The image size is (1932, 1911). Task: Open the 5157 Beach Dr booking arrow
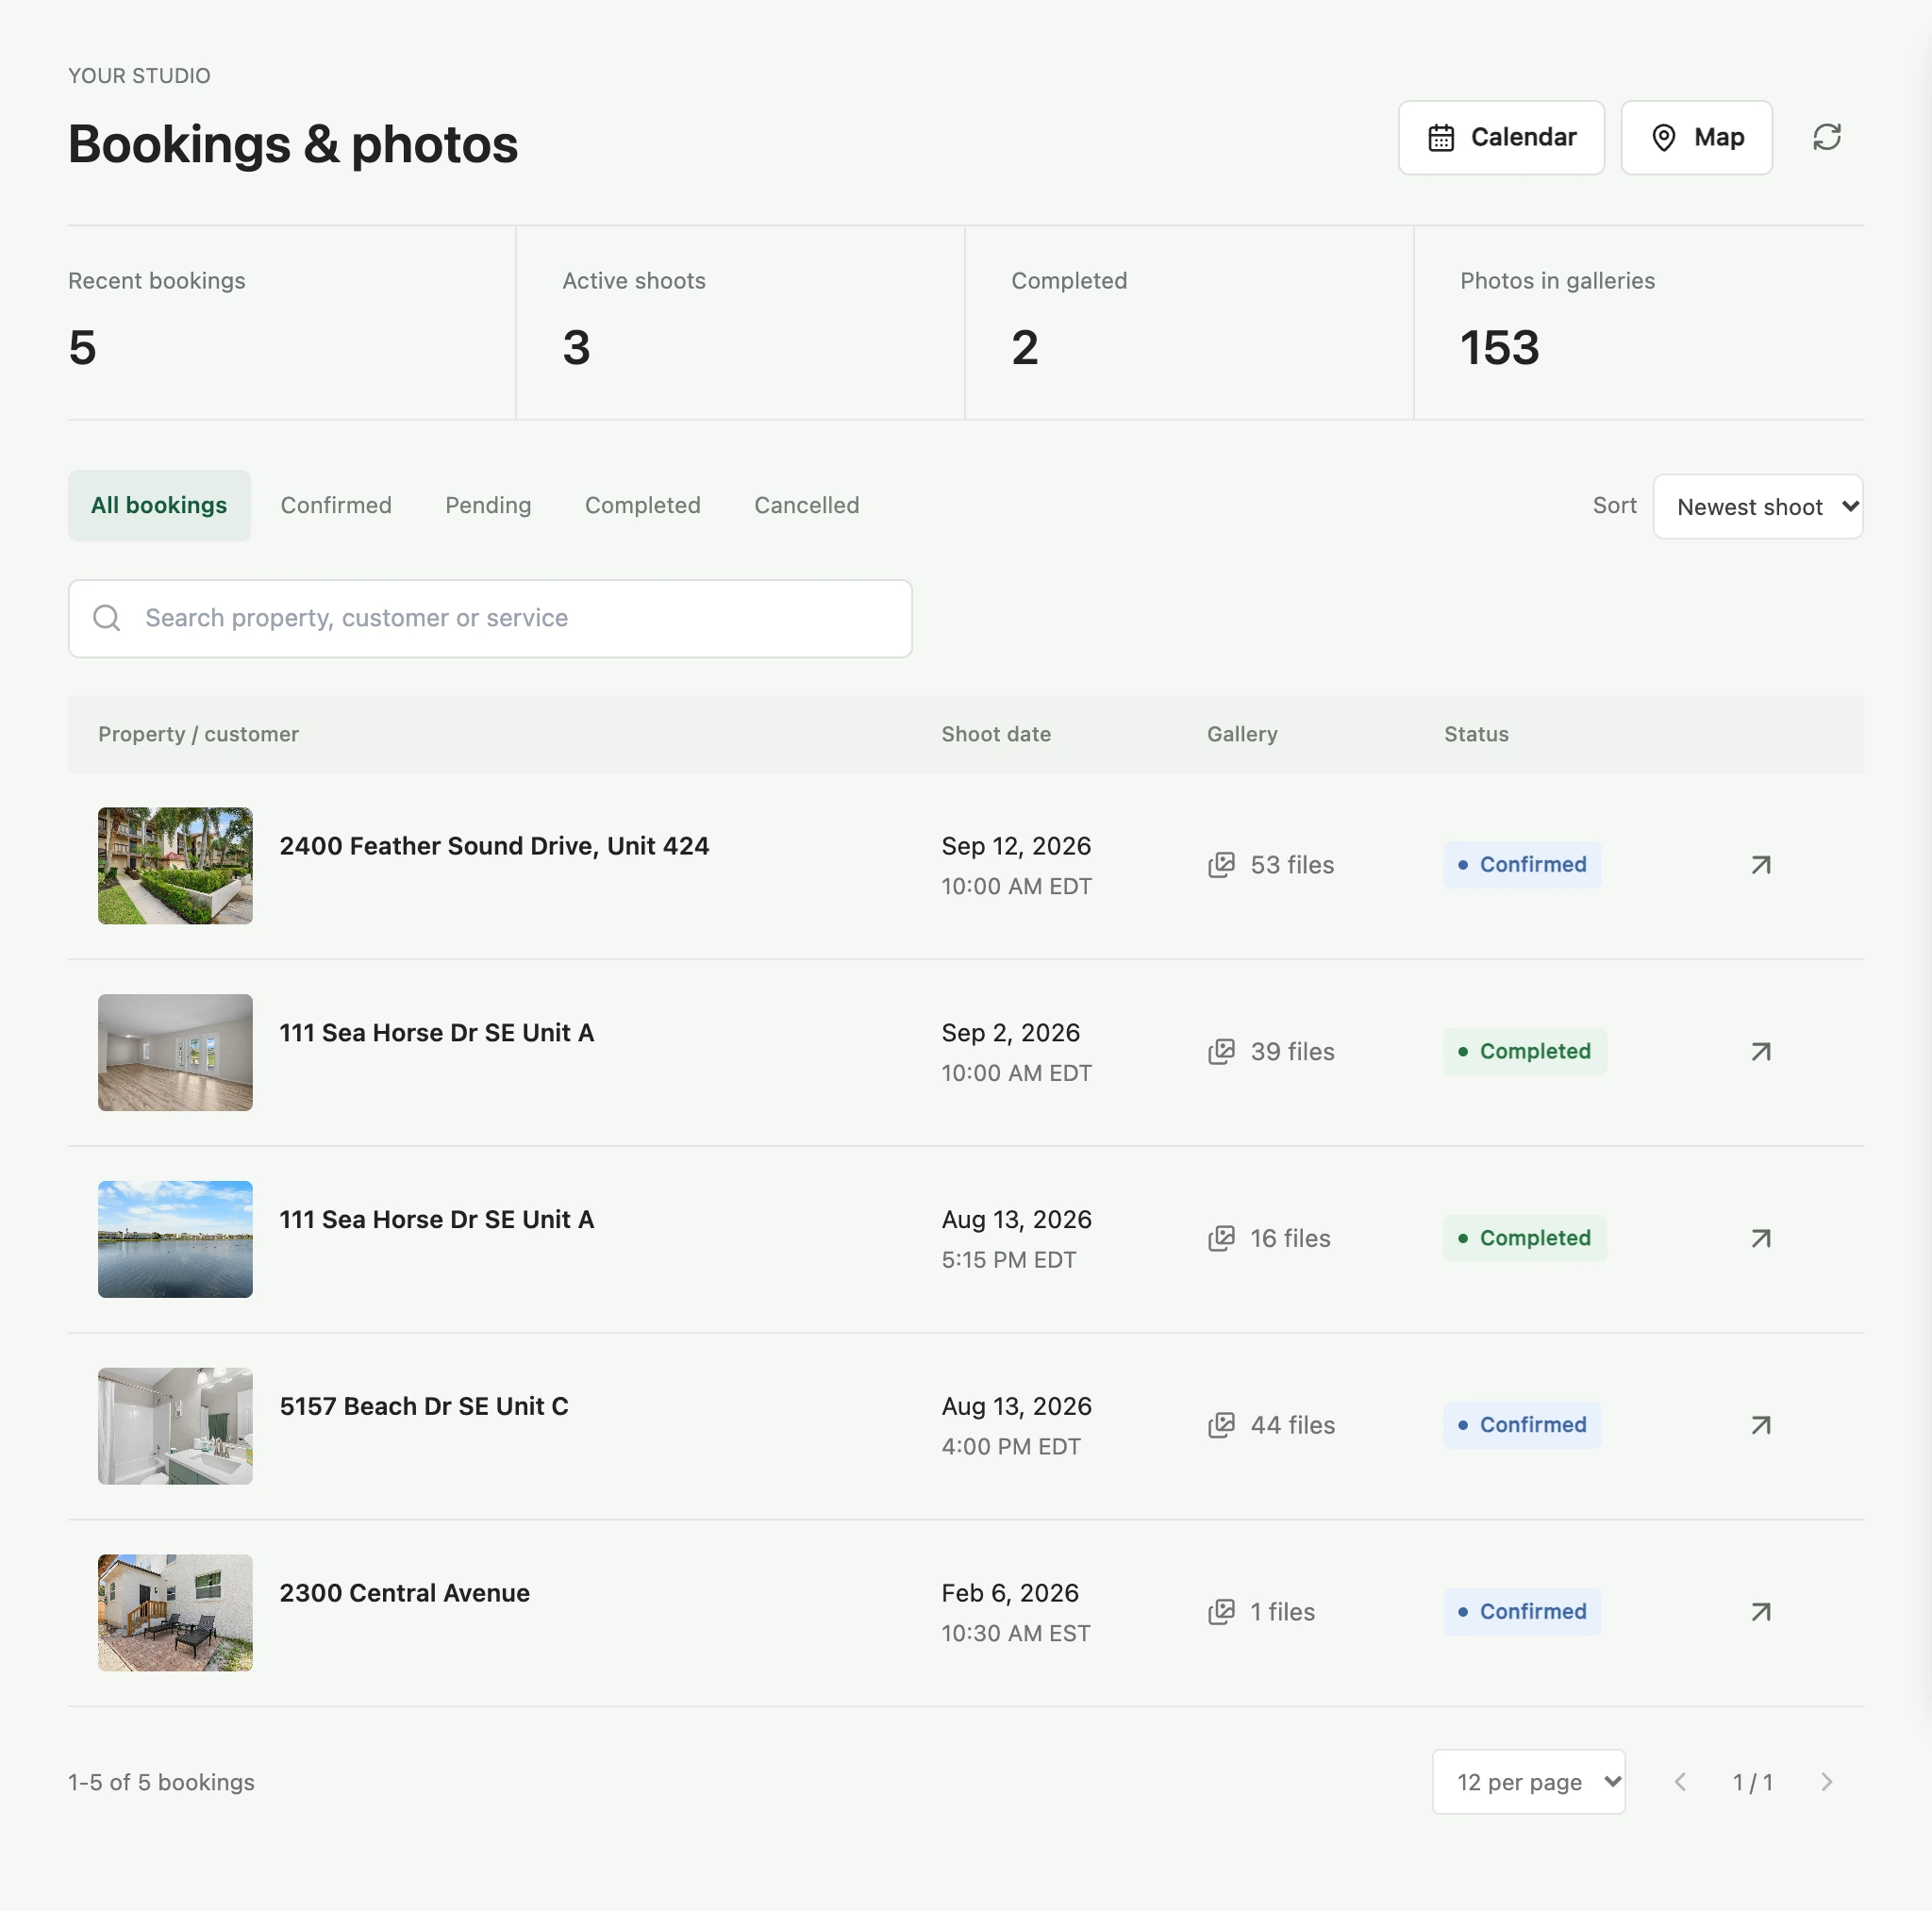click(x=1760, y=1425)
